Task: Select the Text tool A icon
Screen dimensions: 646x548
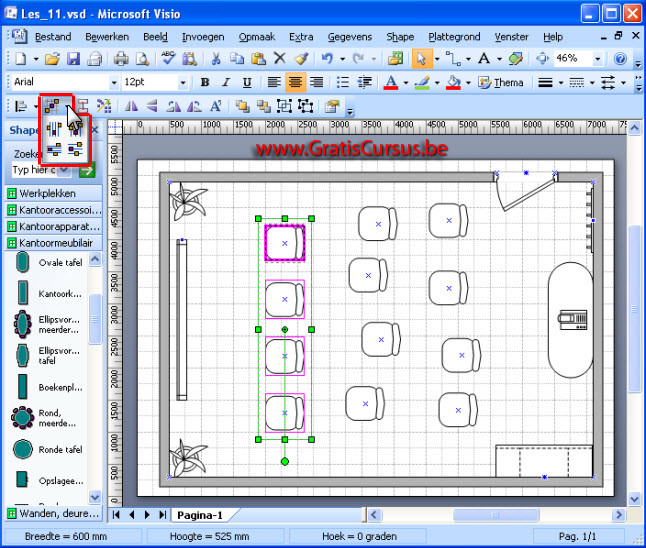Action: (x=484, y=59)
